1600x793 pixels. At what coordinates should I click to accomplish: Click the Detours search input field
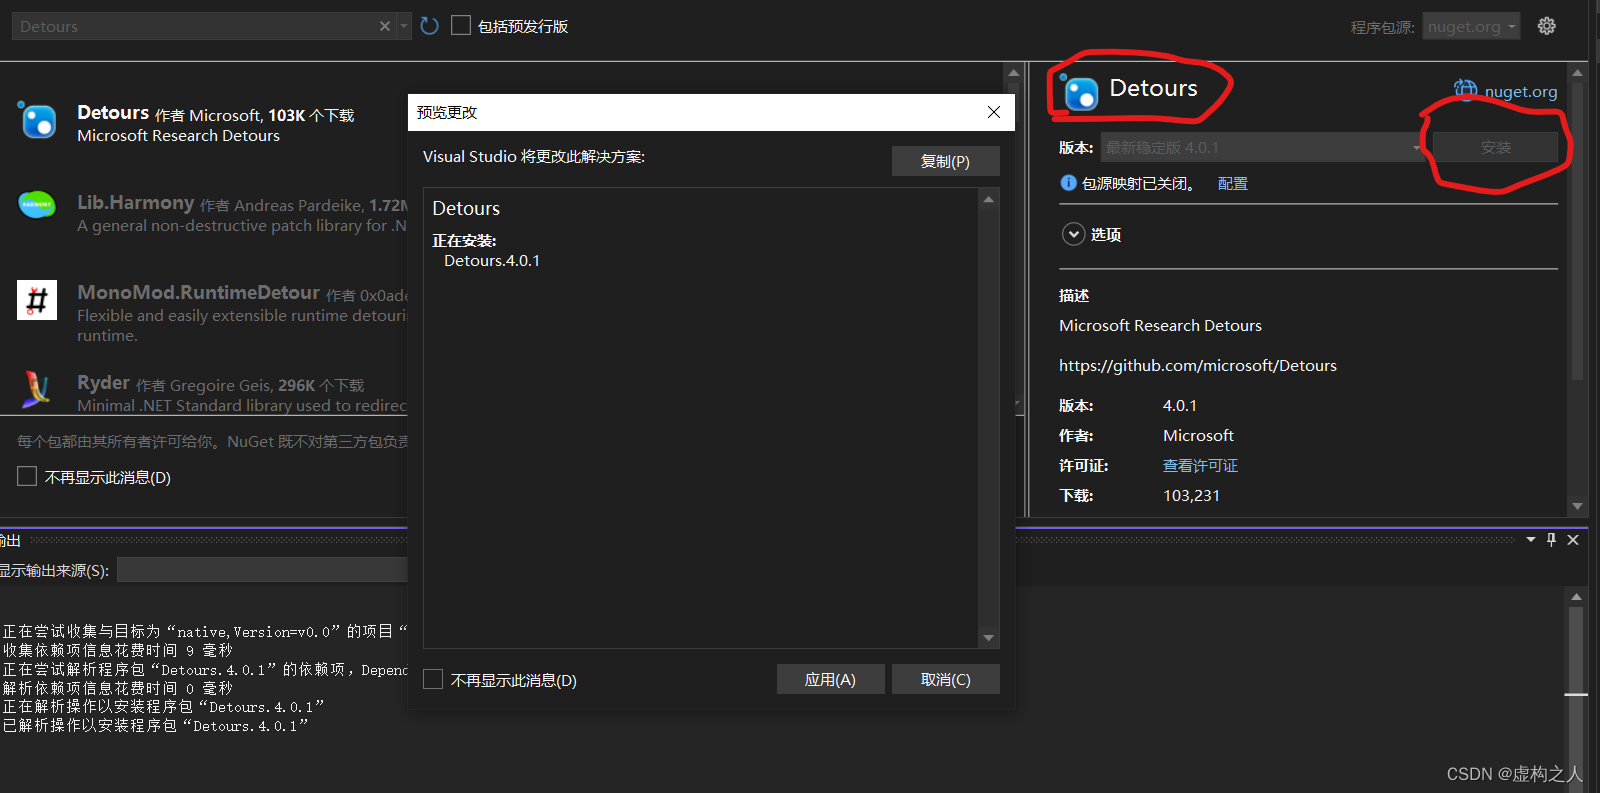point(195,26)
